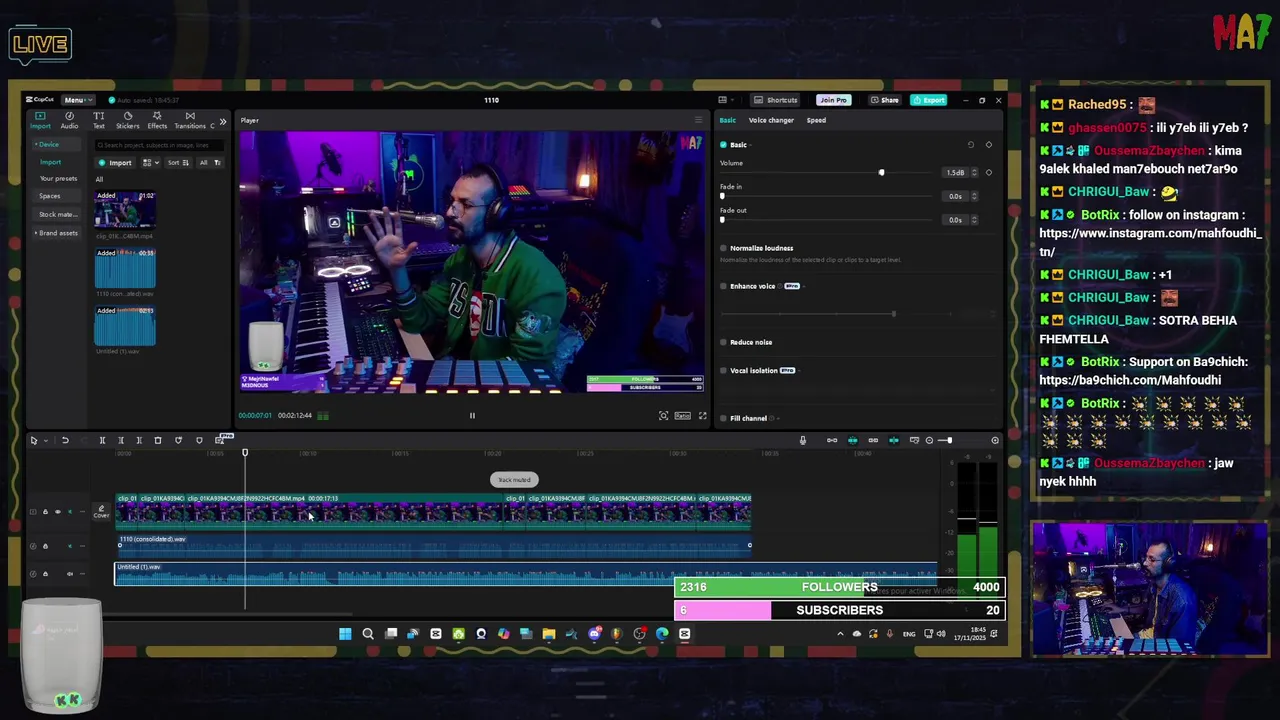The image size is (1280, 720).
Task: Click the Delete trash icon in timeline toolbar
Action: click(158, 440)
